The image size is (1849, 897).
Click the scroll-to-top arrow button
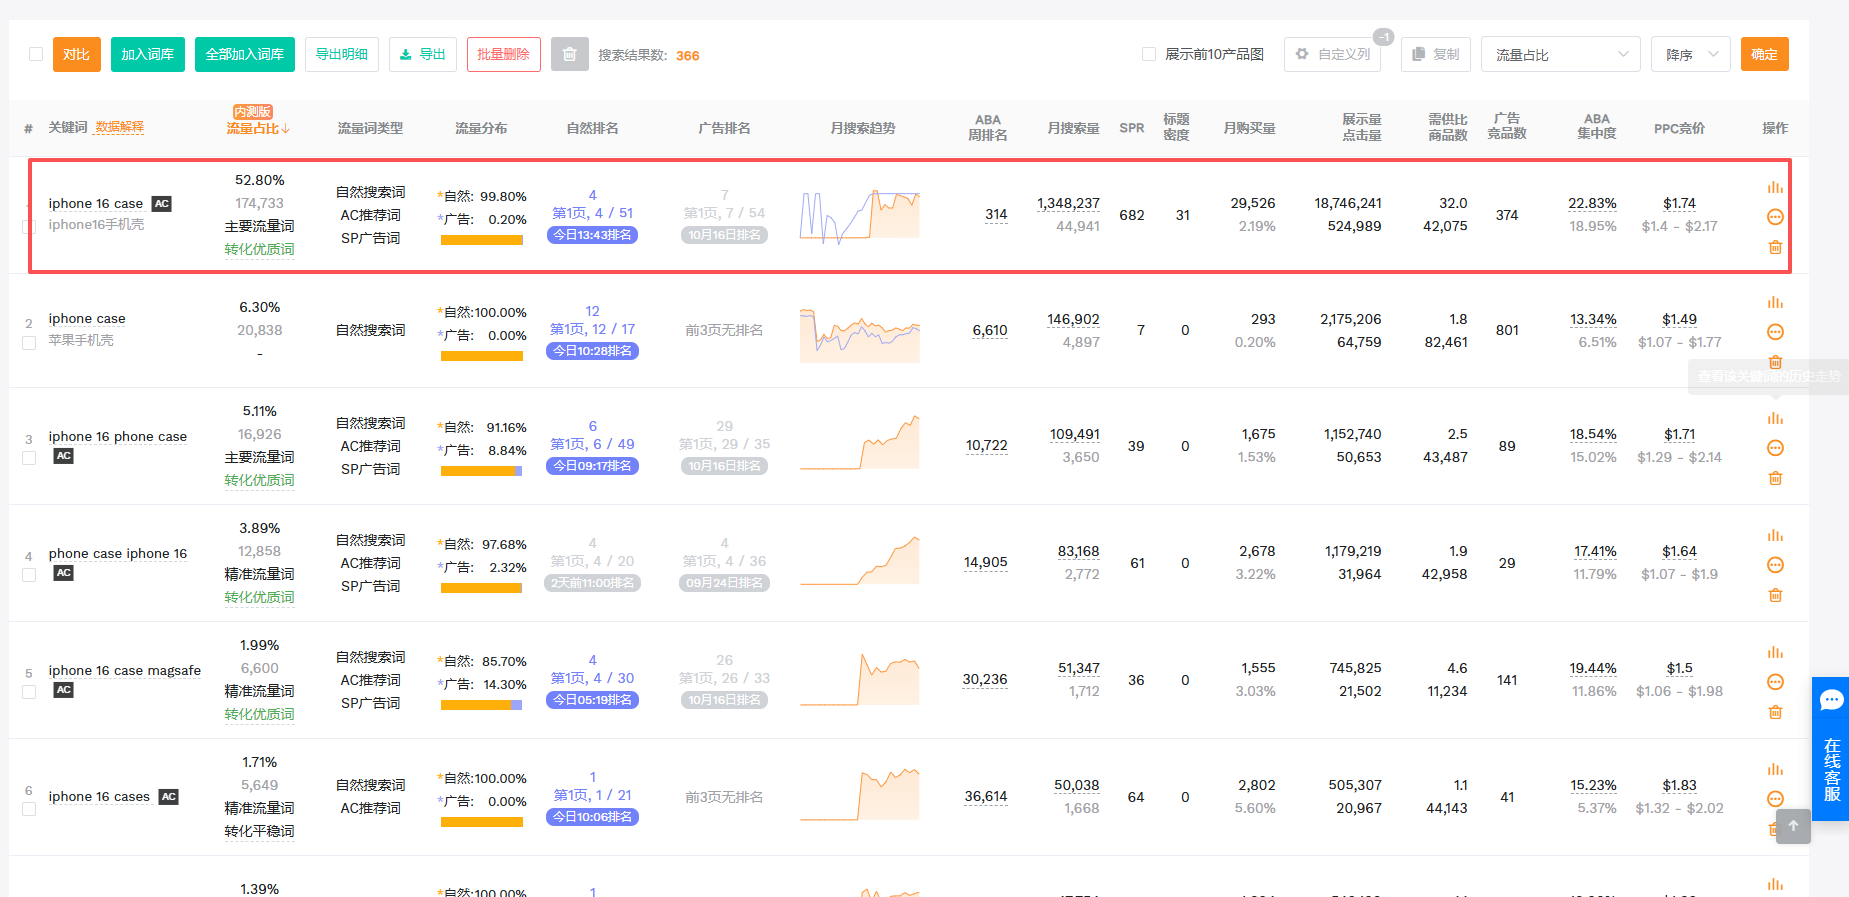pos(1793,826)
